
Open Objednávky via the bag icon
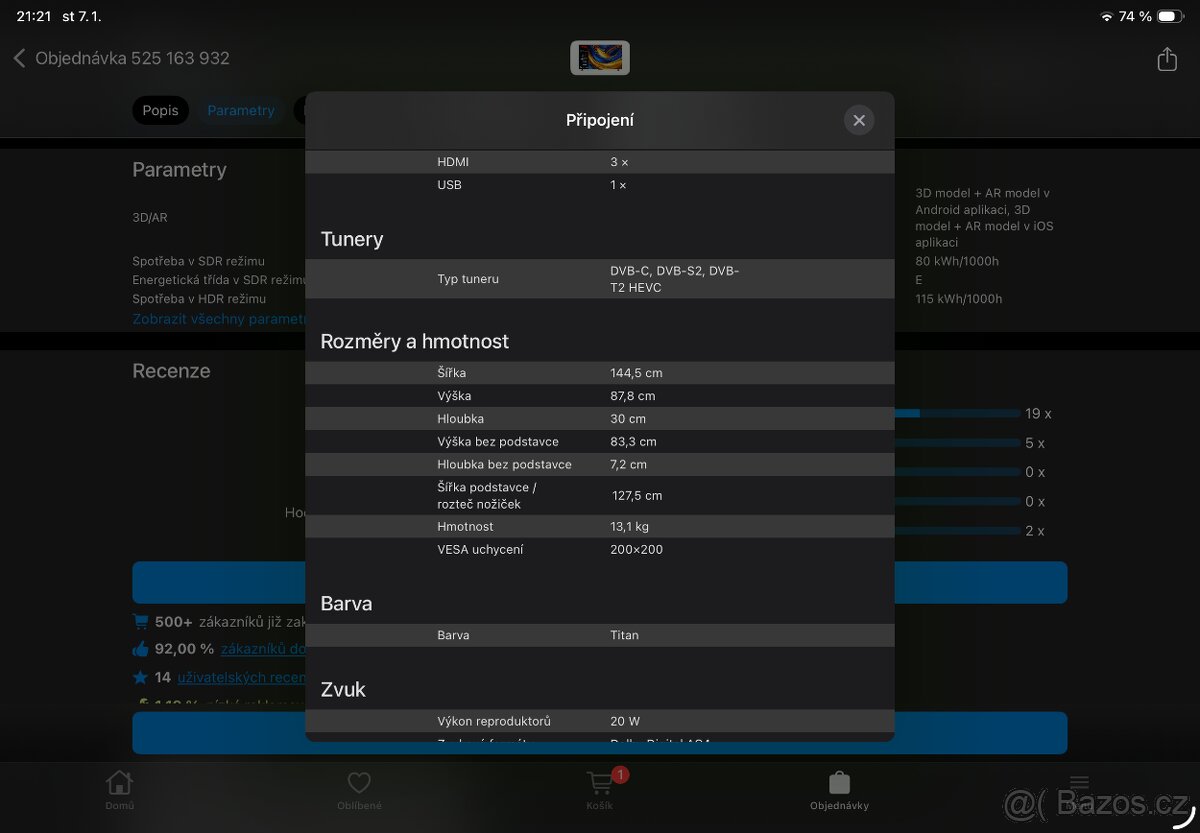click(x=839, y=783)
